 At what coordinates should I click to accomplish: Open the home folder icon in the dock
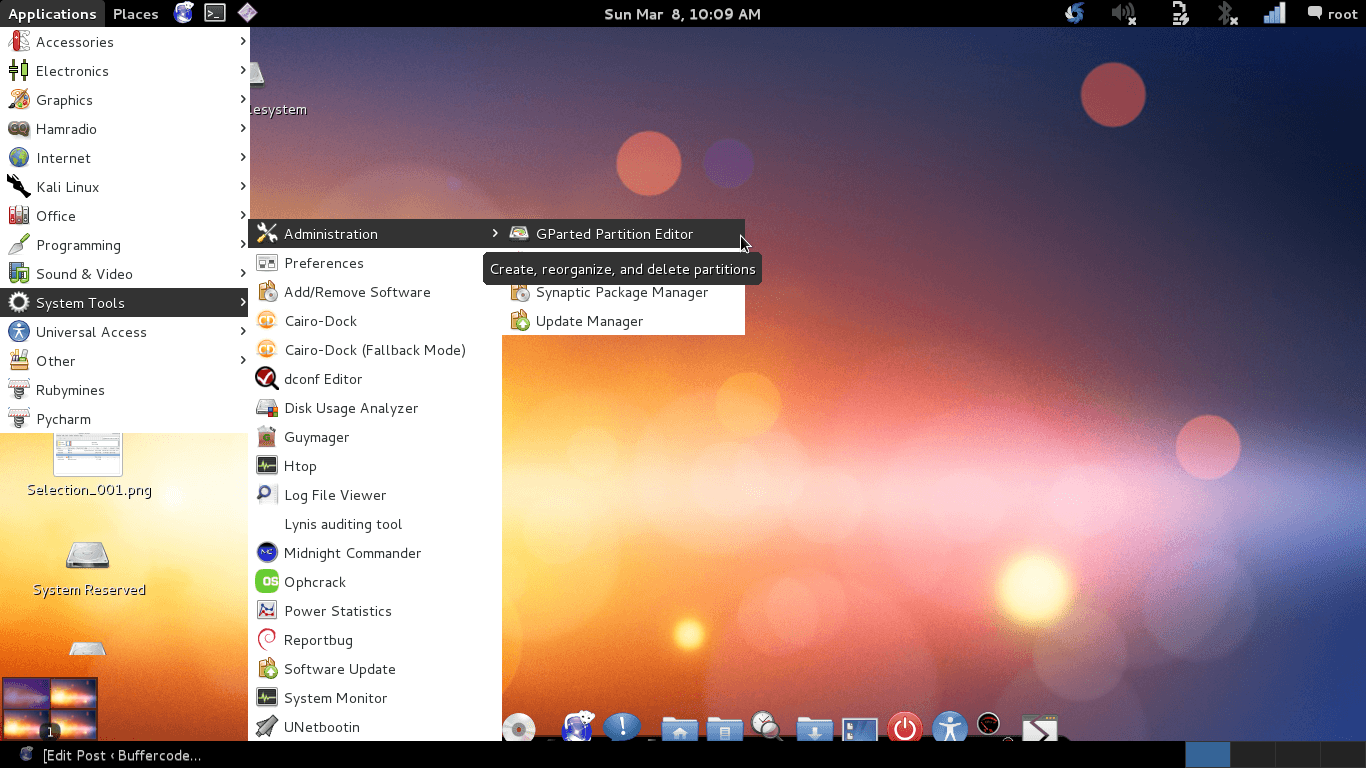point(680,729)
